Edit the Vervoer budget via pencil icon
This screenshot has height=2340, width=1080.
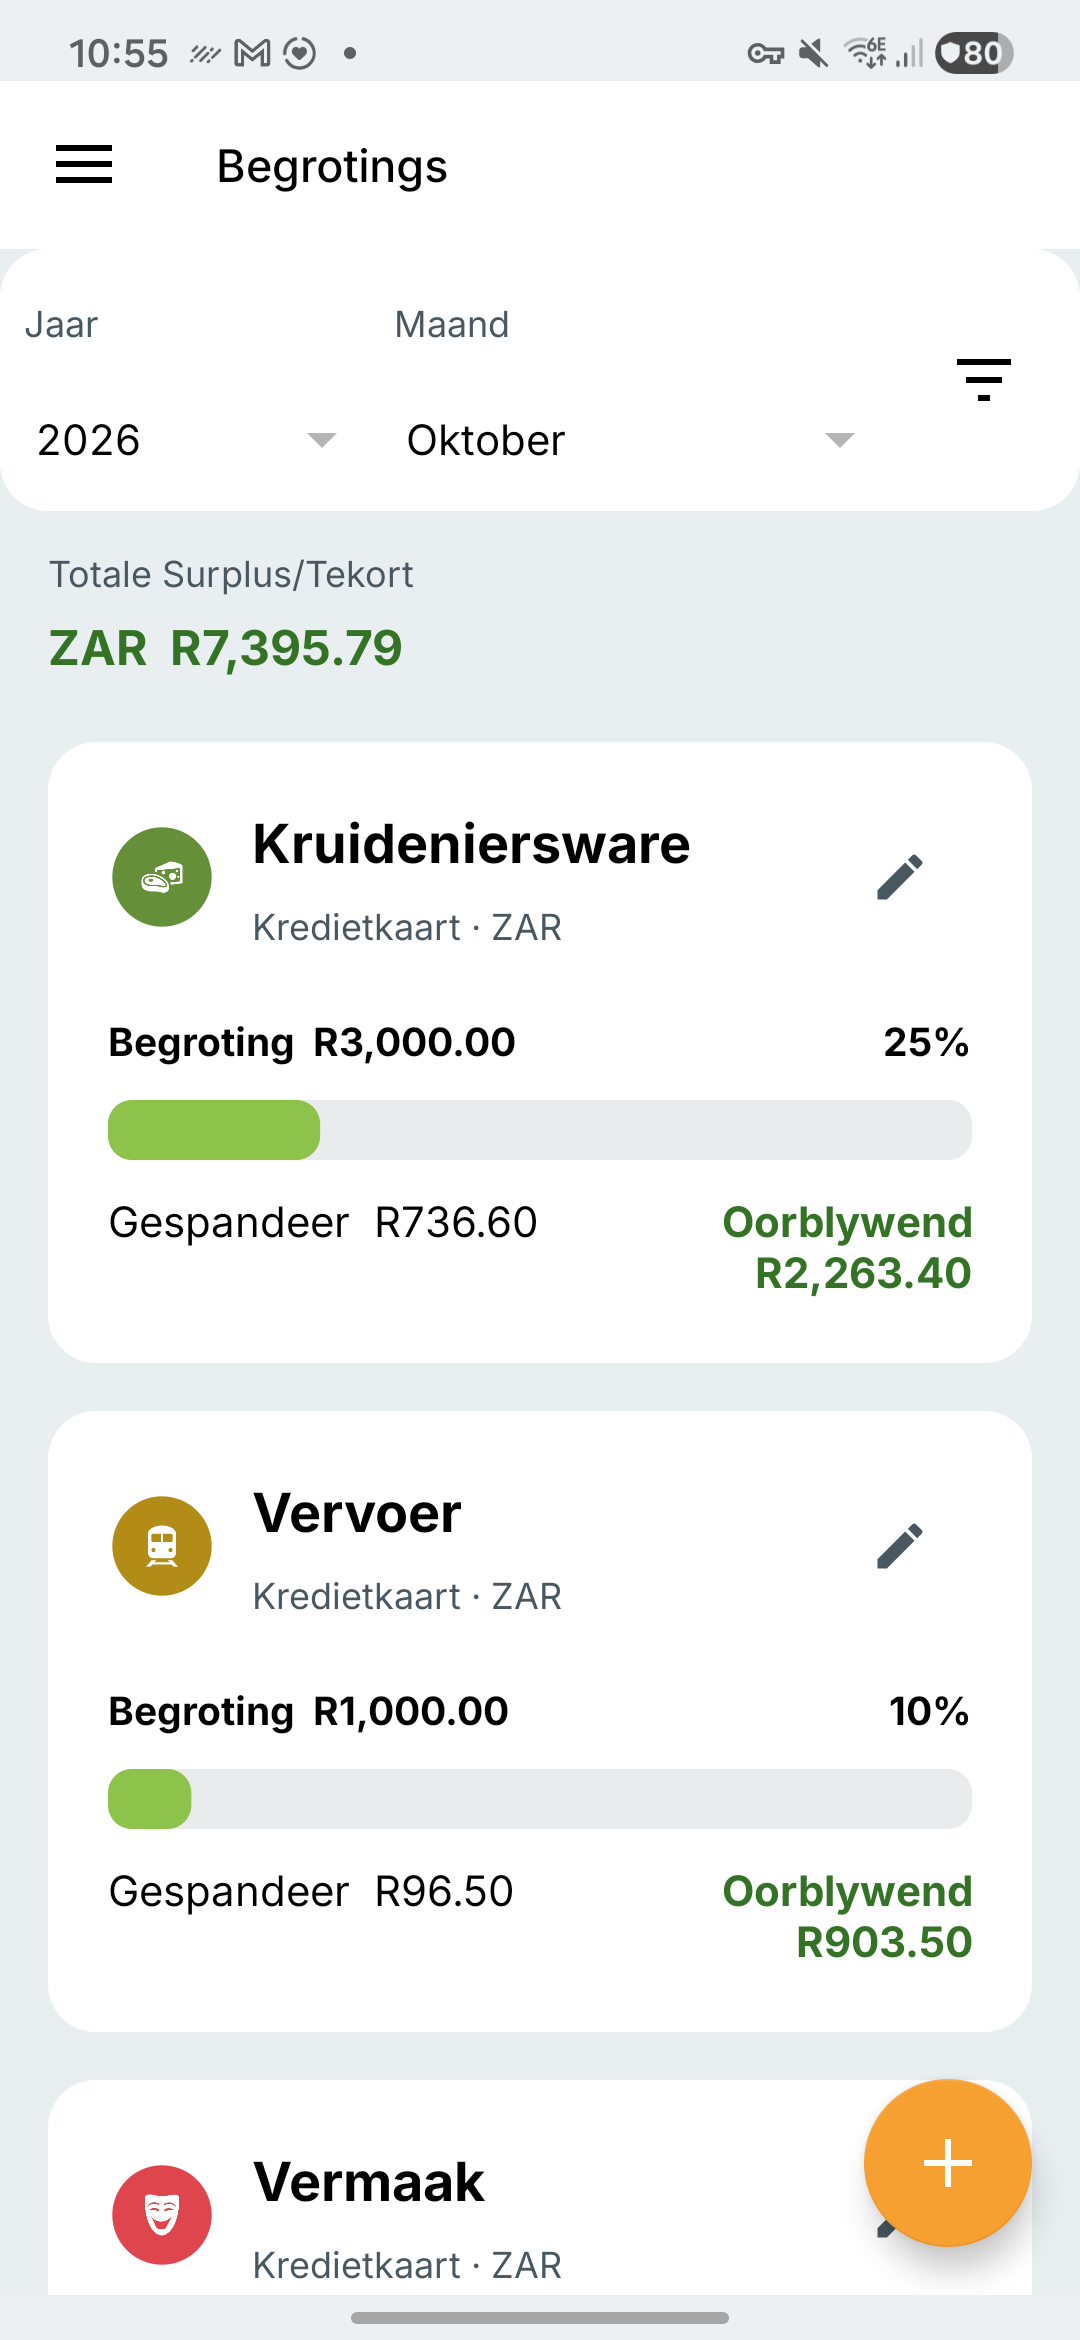point(900,1546)
